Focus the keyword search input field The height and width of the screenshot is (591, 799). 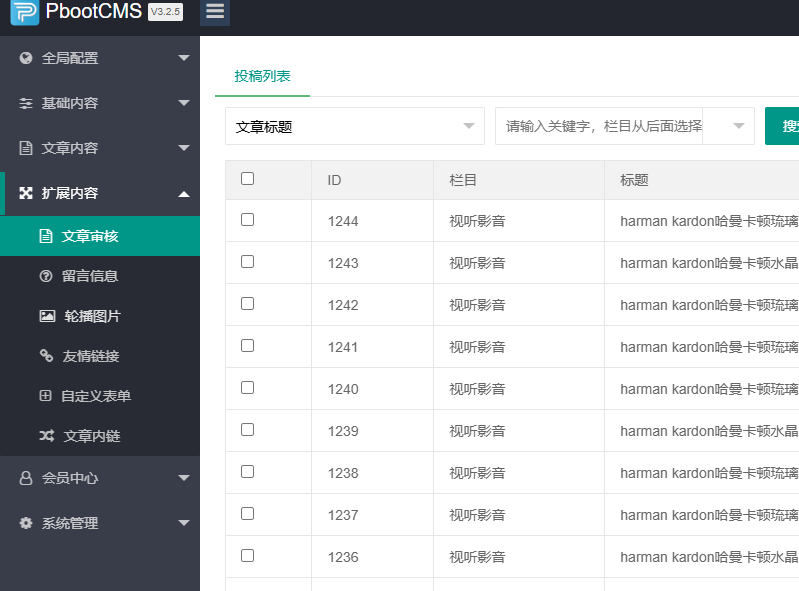[600, 126]
